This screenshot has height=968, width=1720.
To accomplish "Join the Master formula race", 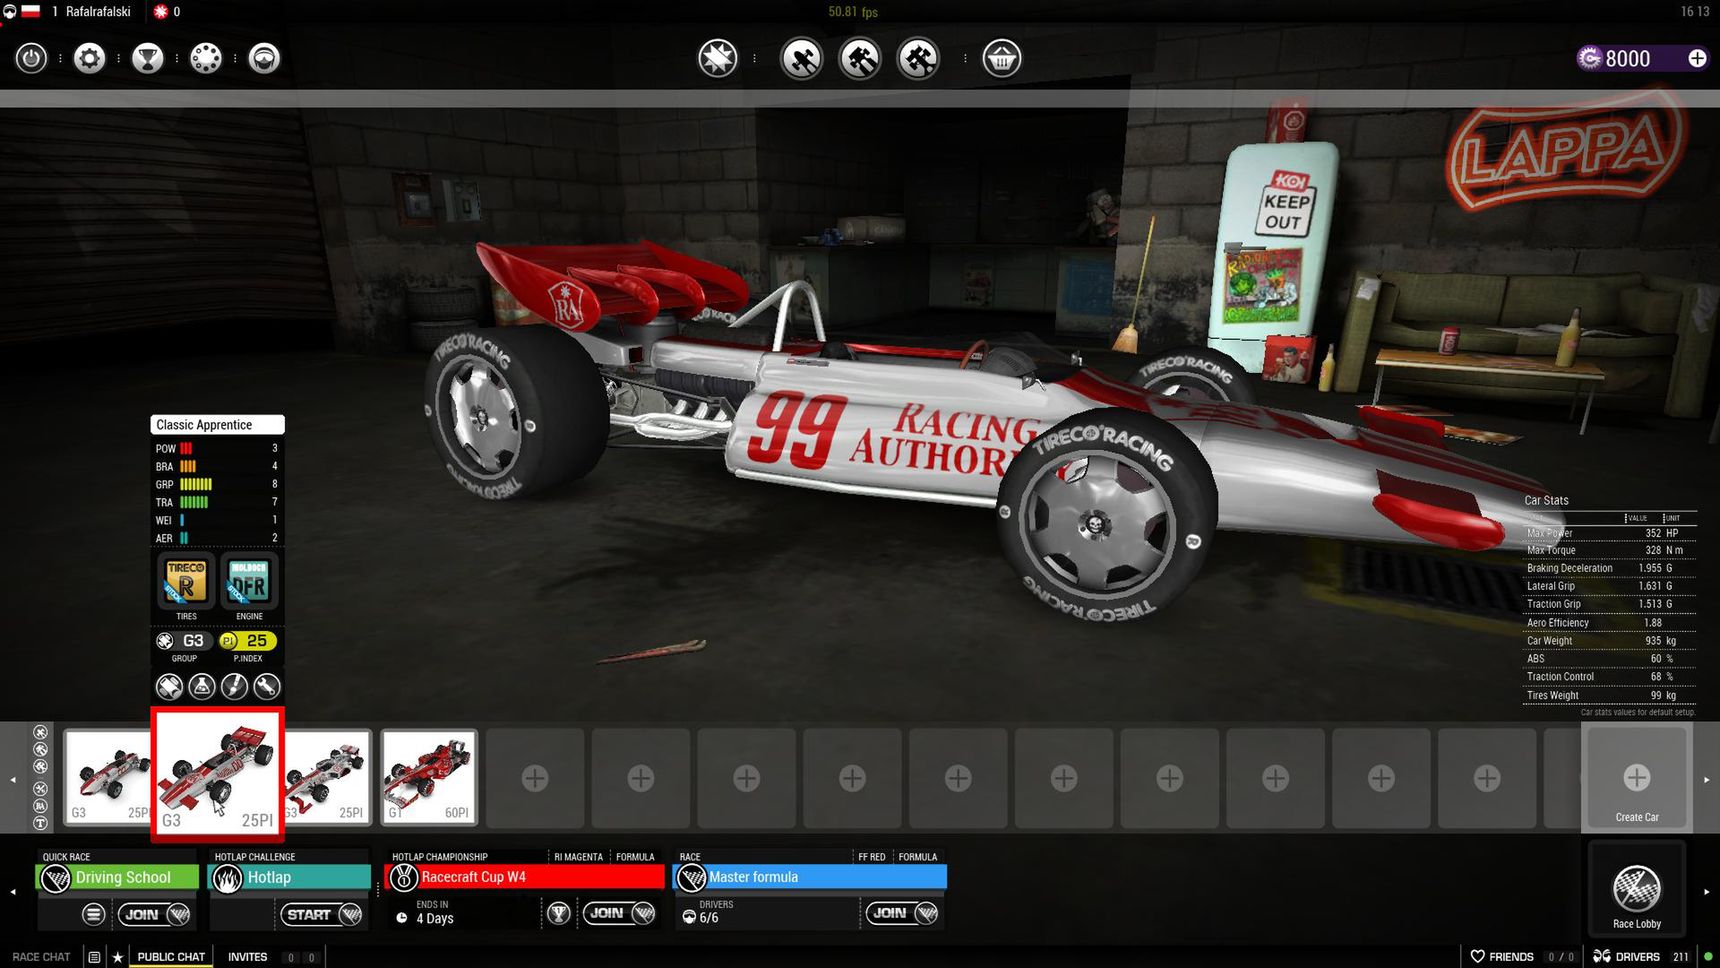I will point(902,913).
